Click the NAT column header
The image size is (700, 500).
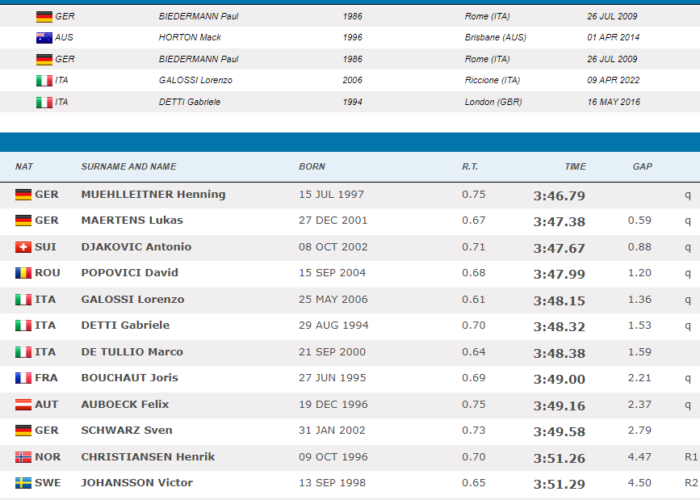[24, 166]
